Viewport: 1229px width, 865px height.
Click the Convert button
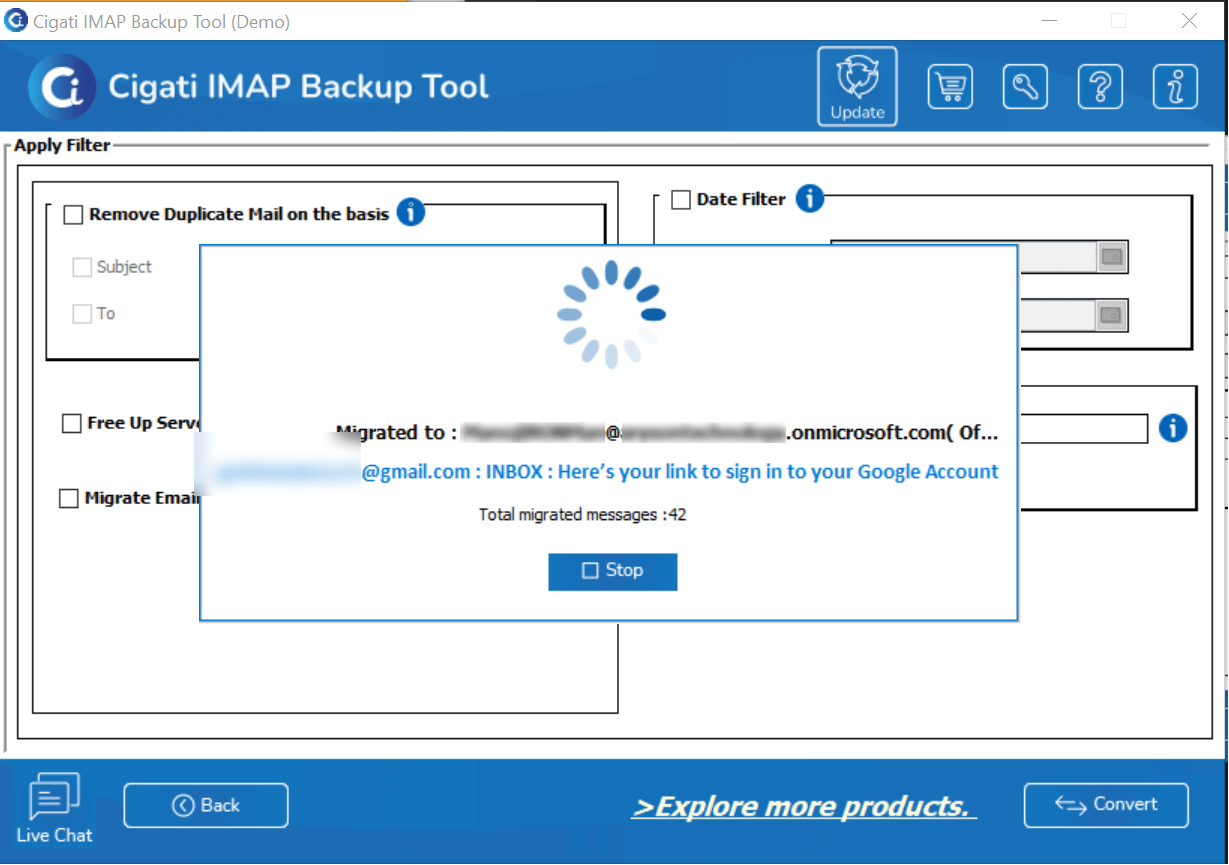point(1106,805)
